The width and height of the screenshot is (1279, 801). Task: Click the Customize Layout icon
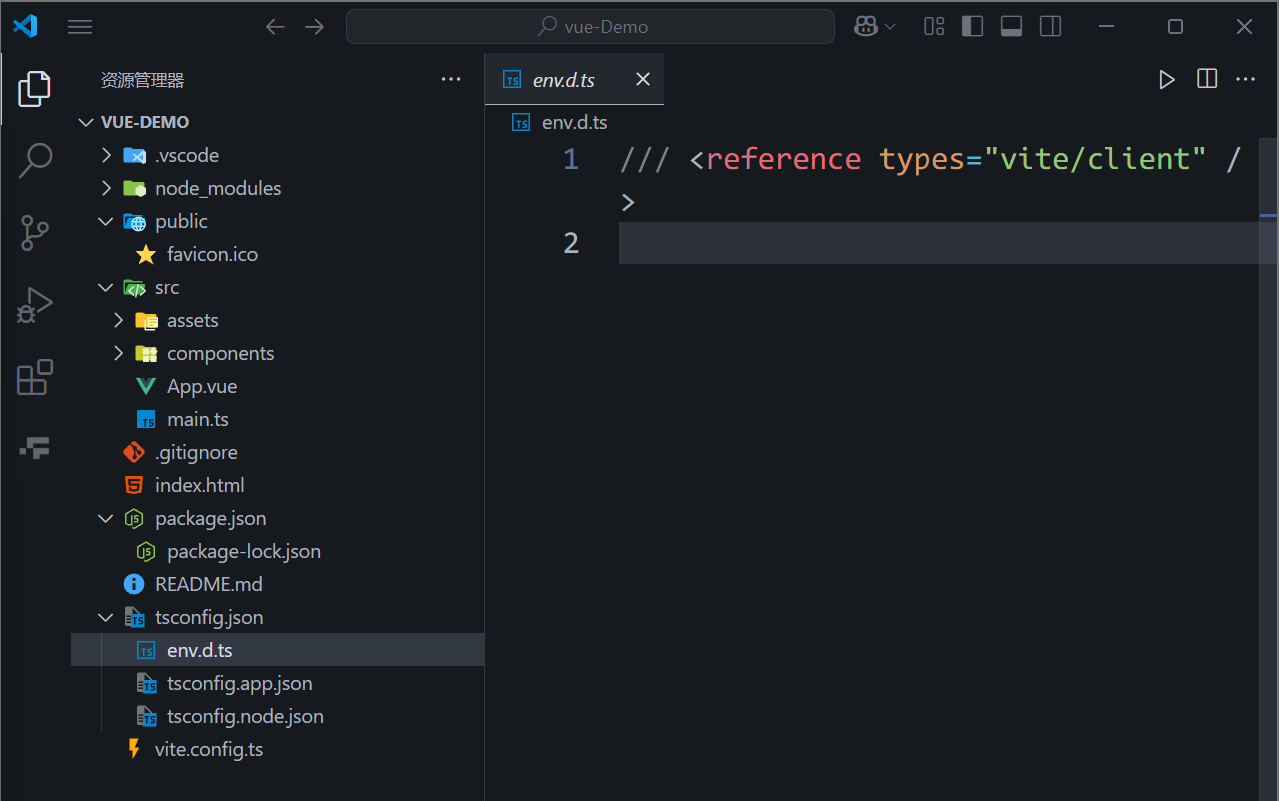pos(934,27)
